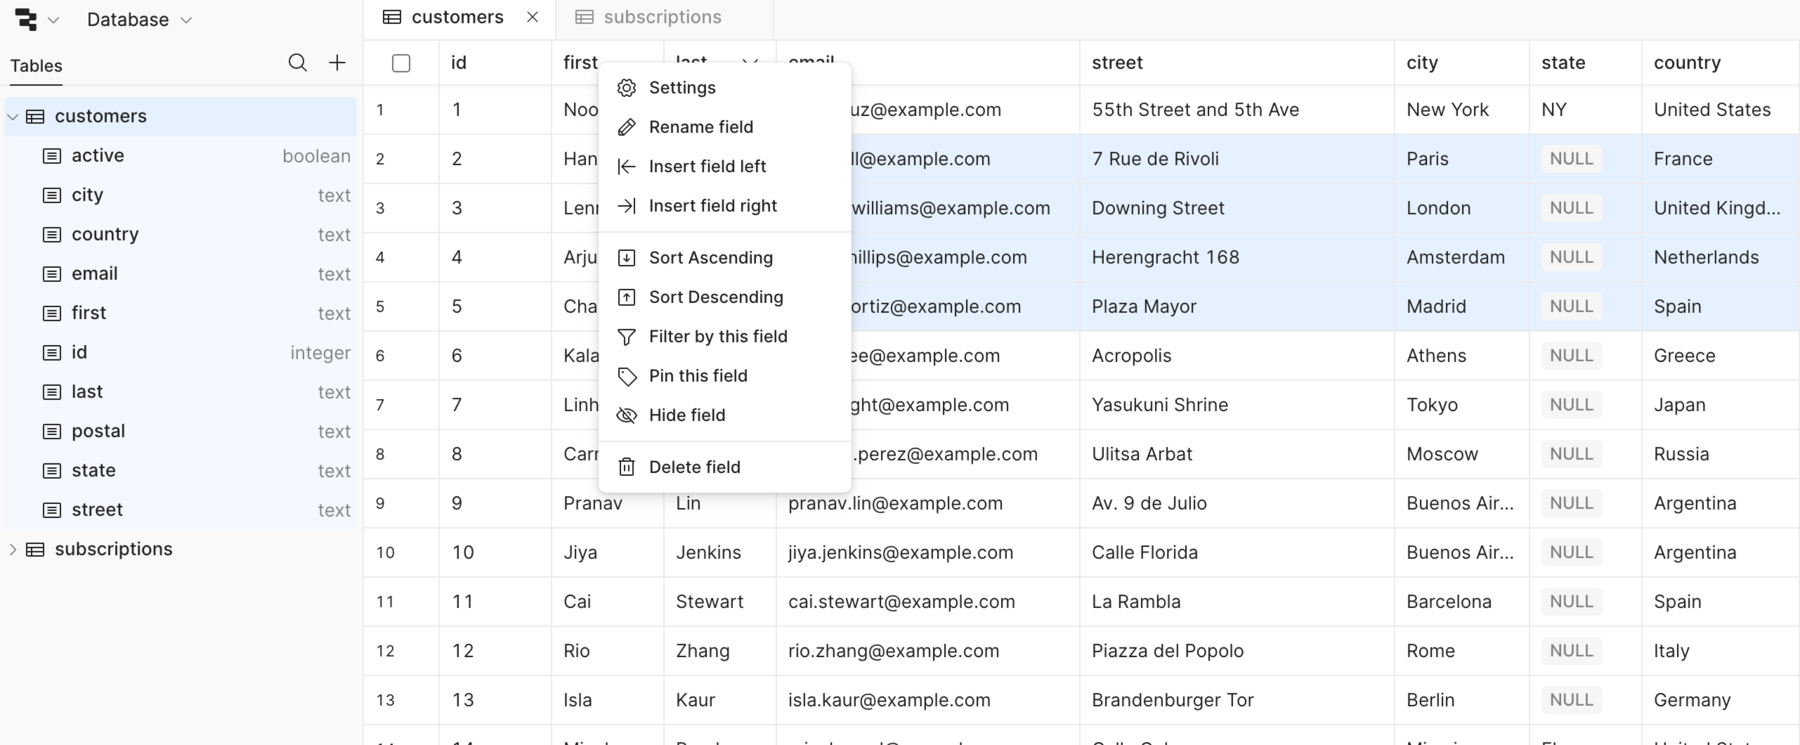Click the Insert field right arrow icon

tap(627, 206)
